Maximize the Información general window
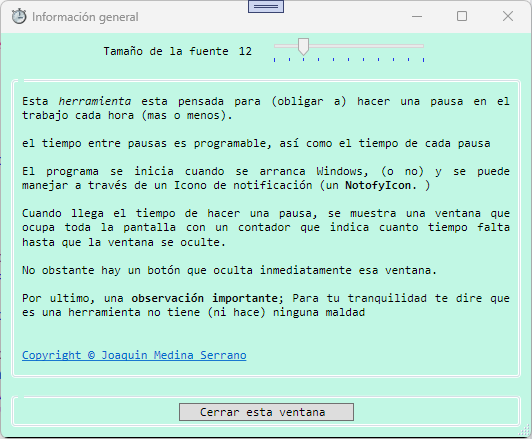 (x=462, y=16)
